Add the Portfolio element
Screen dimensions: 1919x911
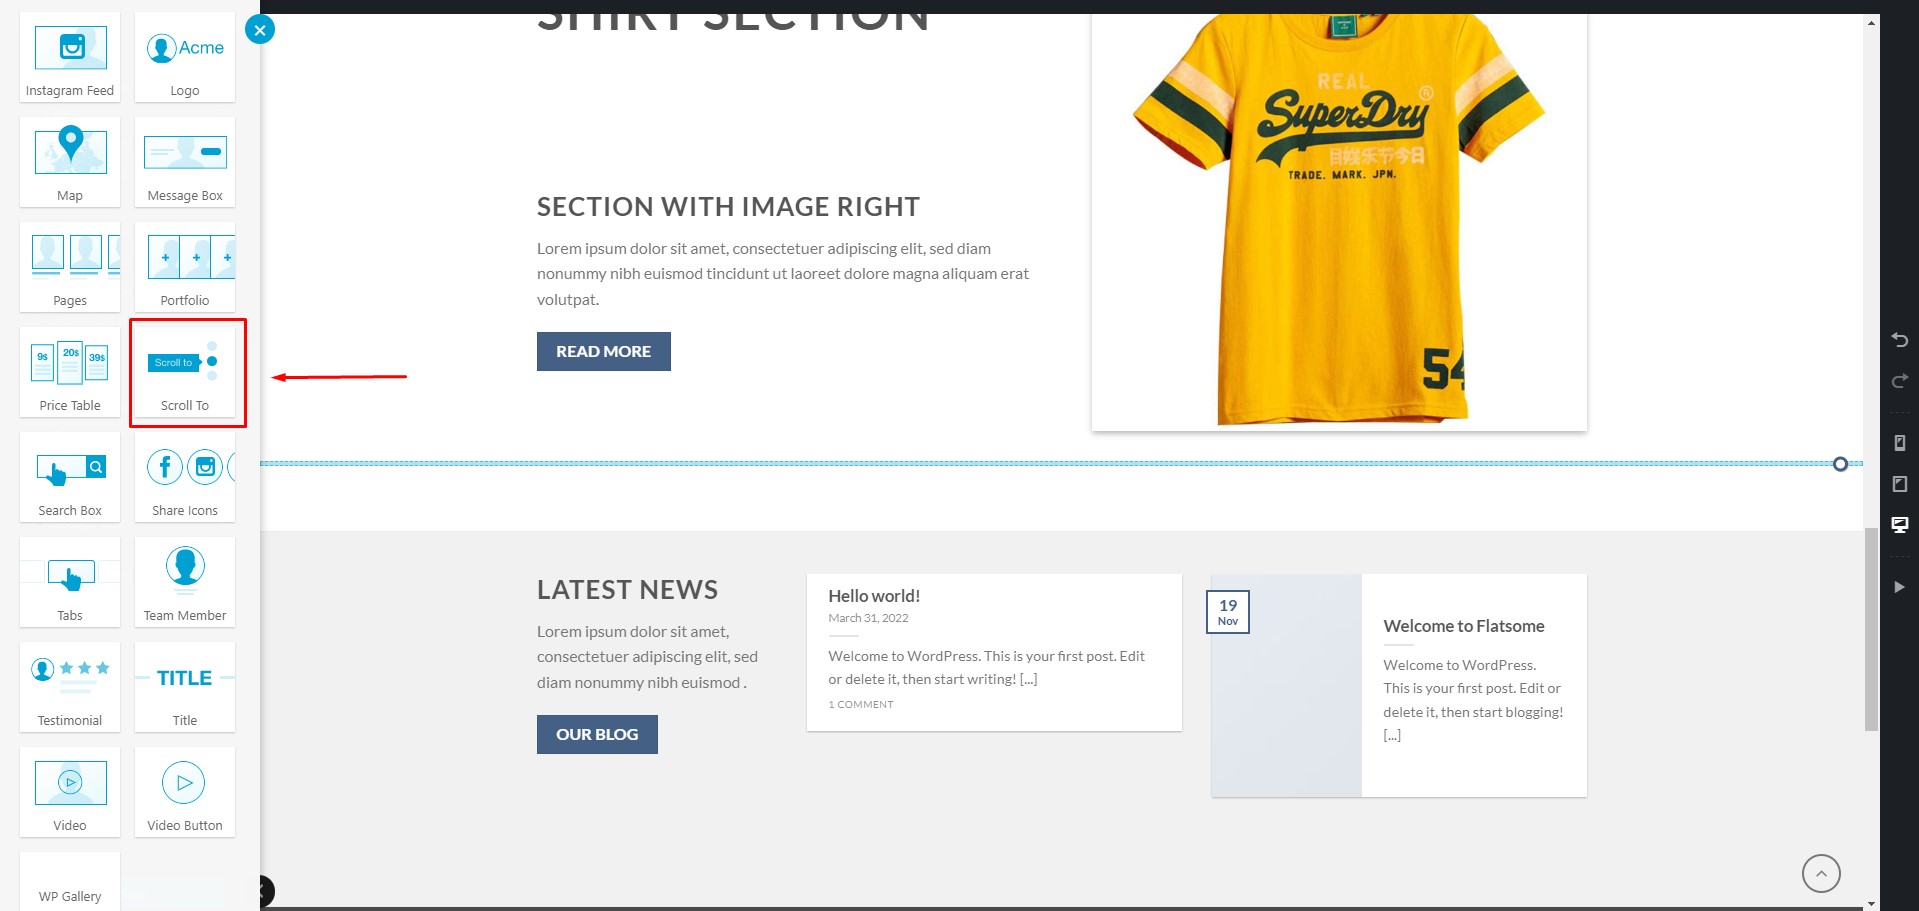[x=185, y=267]
